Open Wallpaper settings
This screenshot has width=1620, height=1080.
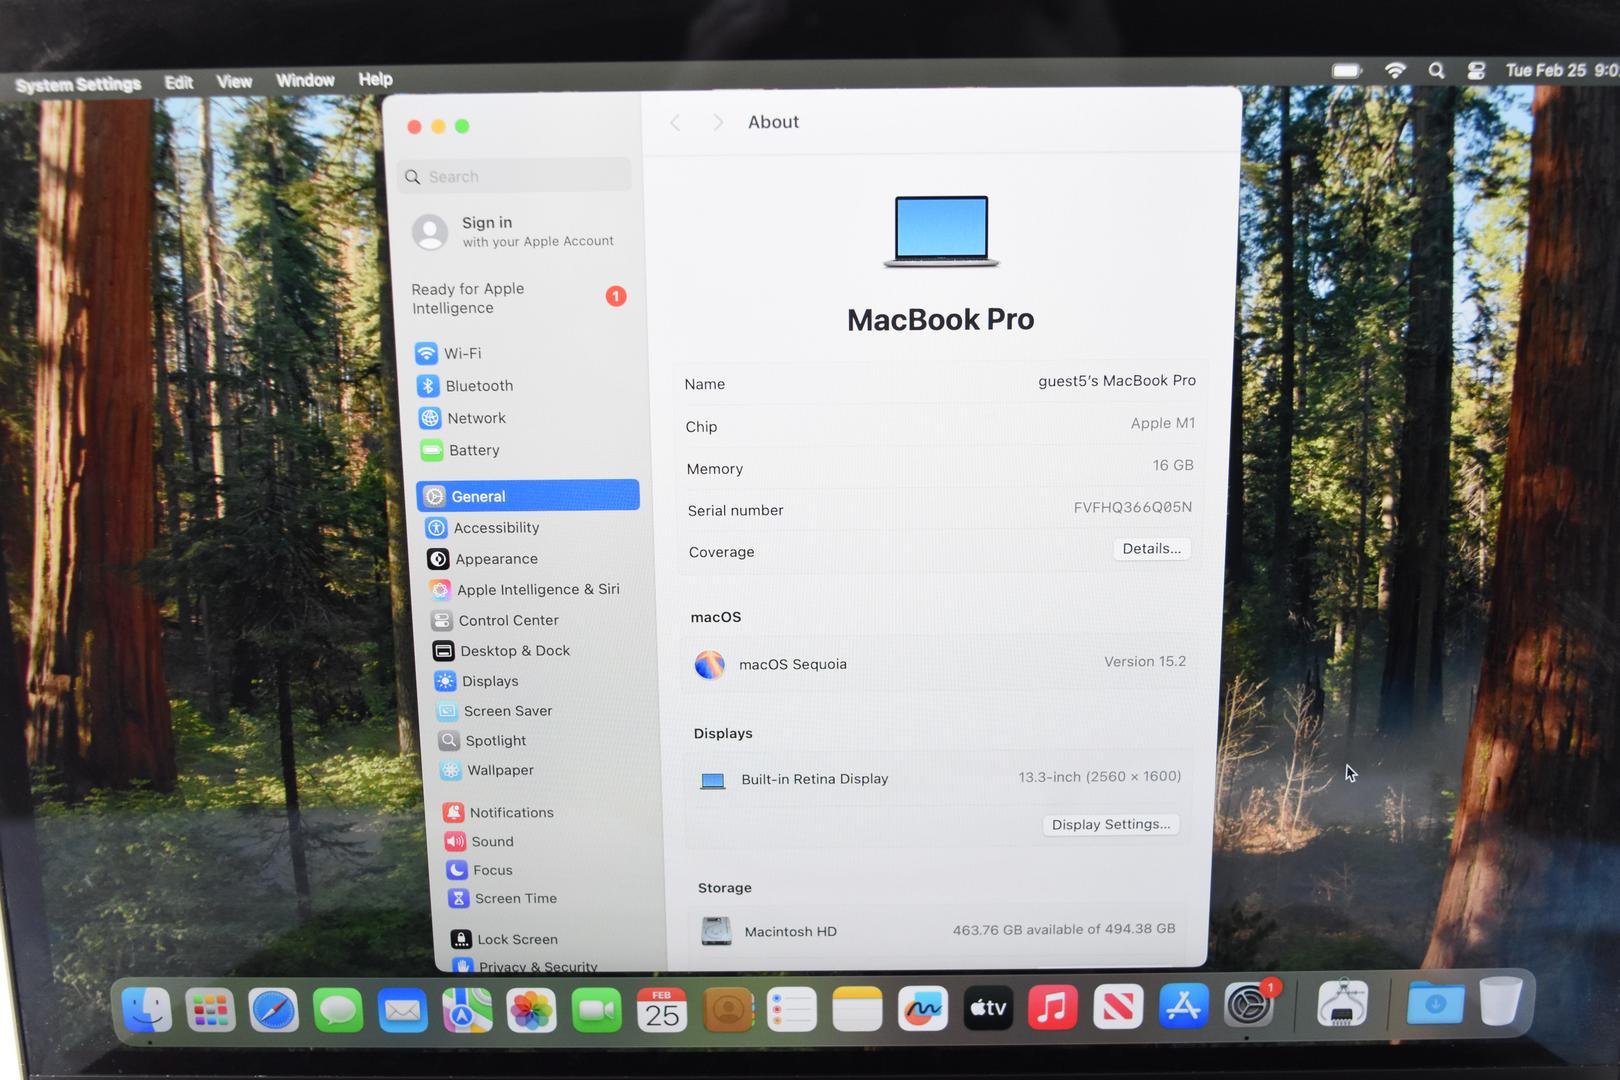point(488,770)
